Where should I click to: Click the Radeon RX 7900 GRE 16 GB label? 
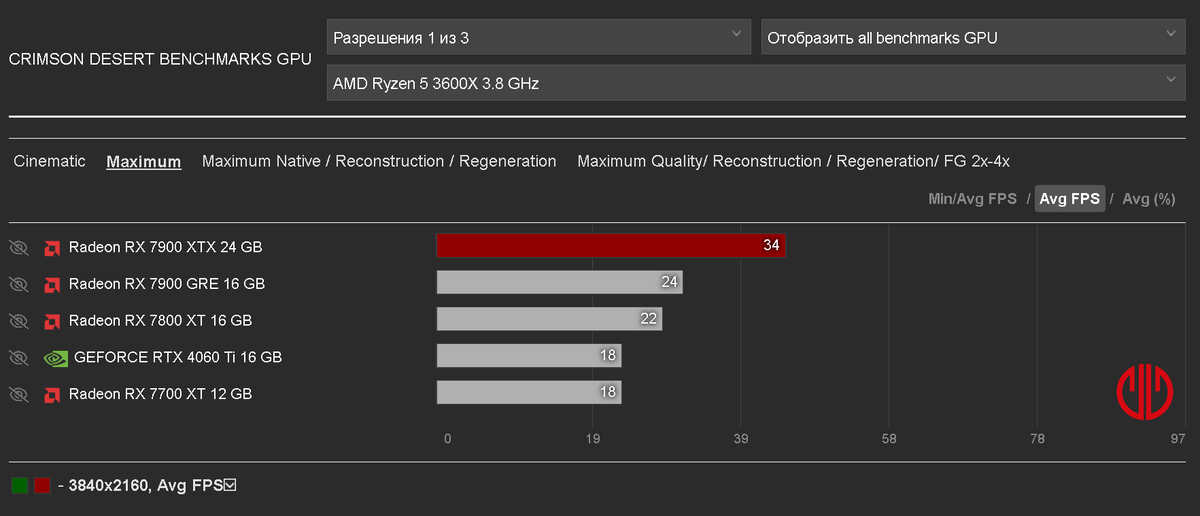click(167, 284)
